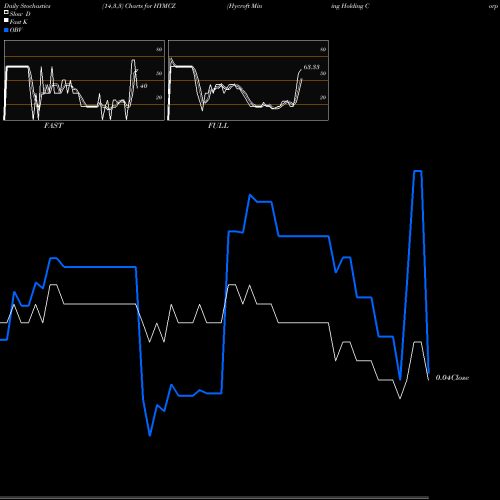
Task: Click the FAST stochastic chart panel
Action: (84, 80)
